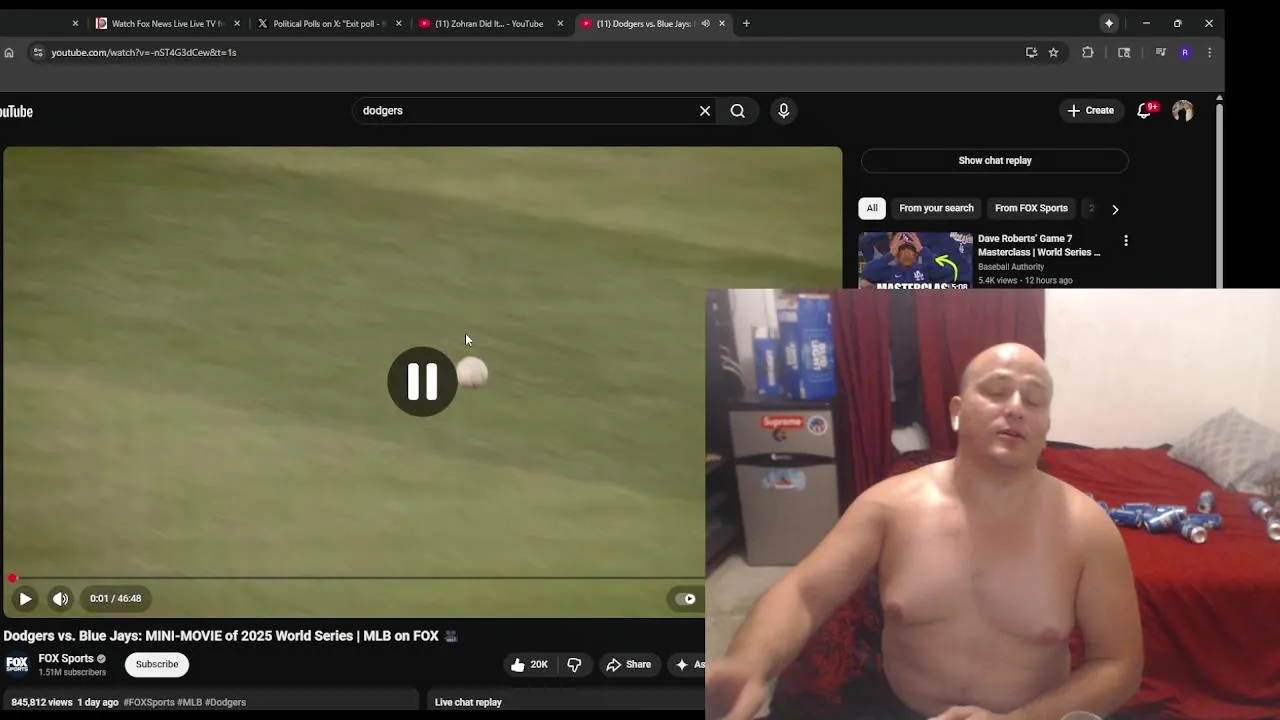Click the magnifier search button
Image resolution: width=1280 pixels, height=720 pixels.
[738, 111]
